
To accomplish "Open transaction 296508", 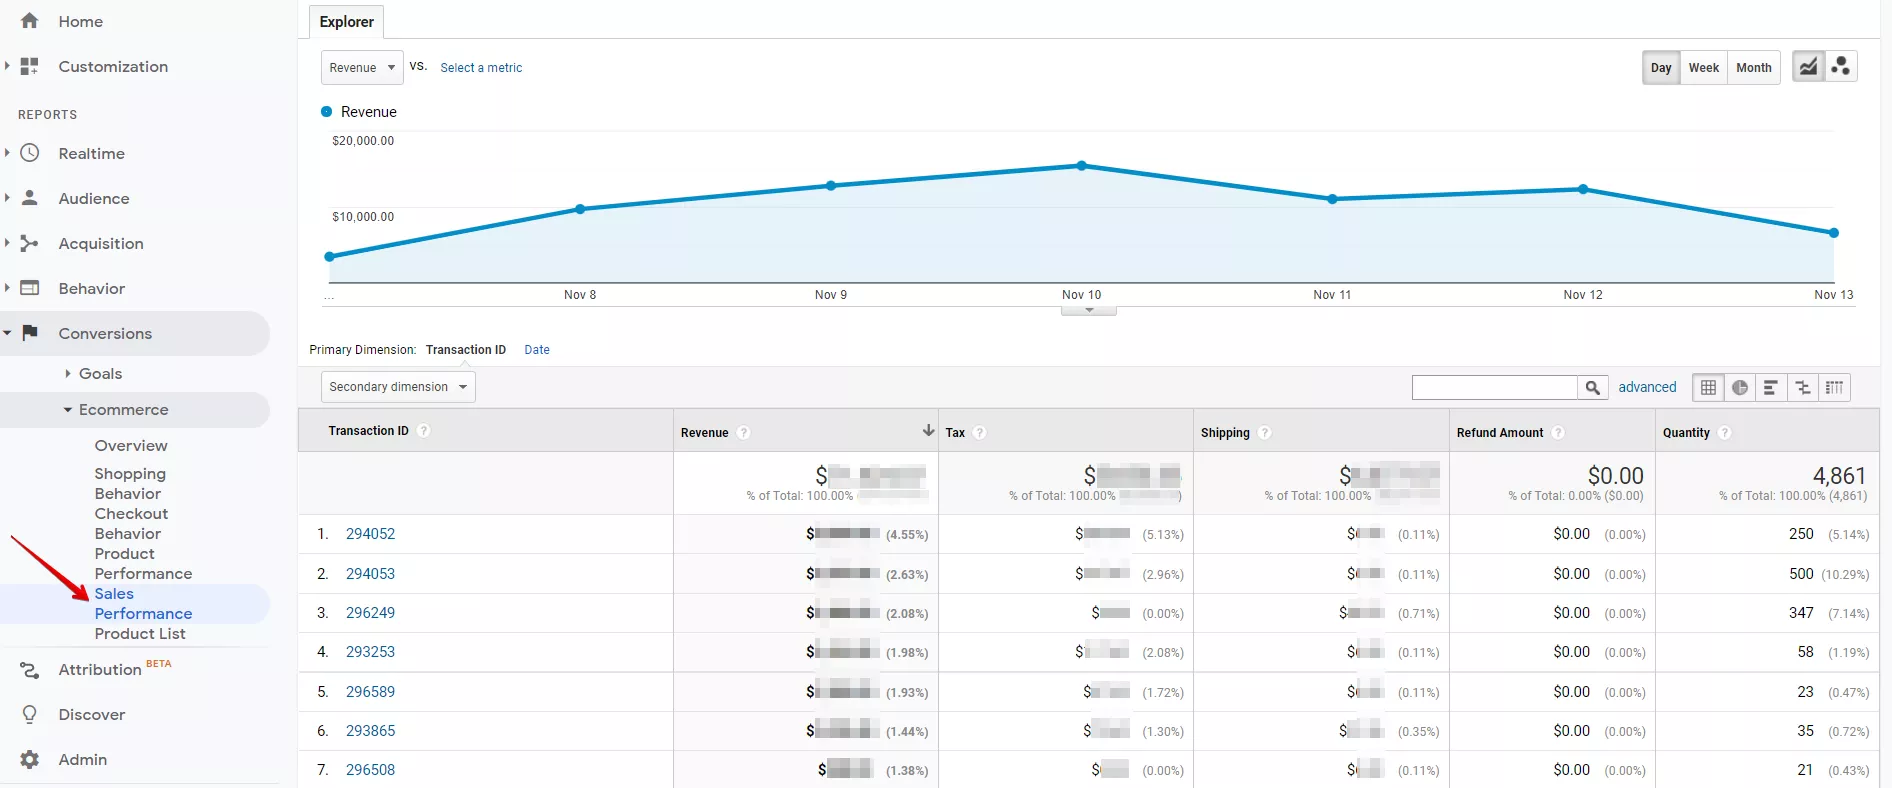I will [370, 770].
